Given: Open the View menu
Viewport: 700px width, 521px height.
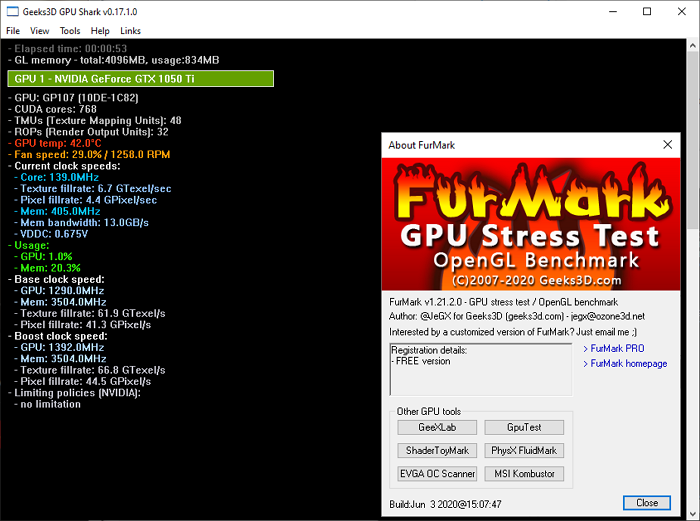Looking at the screenshot, I should (39, 31).
